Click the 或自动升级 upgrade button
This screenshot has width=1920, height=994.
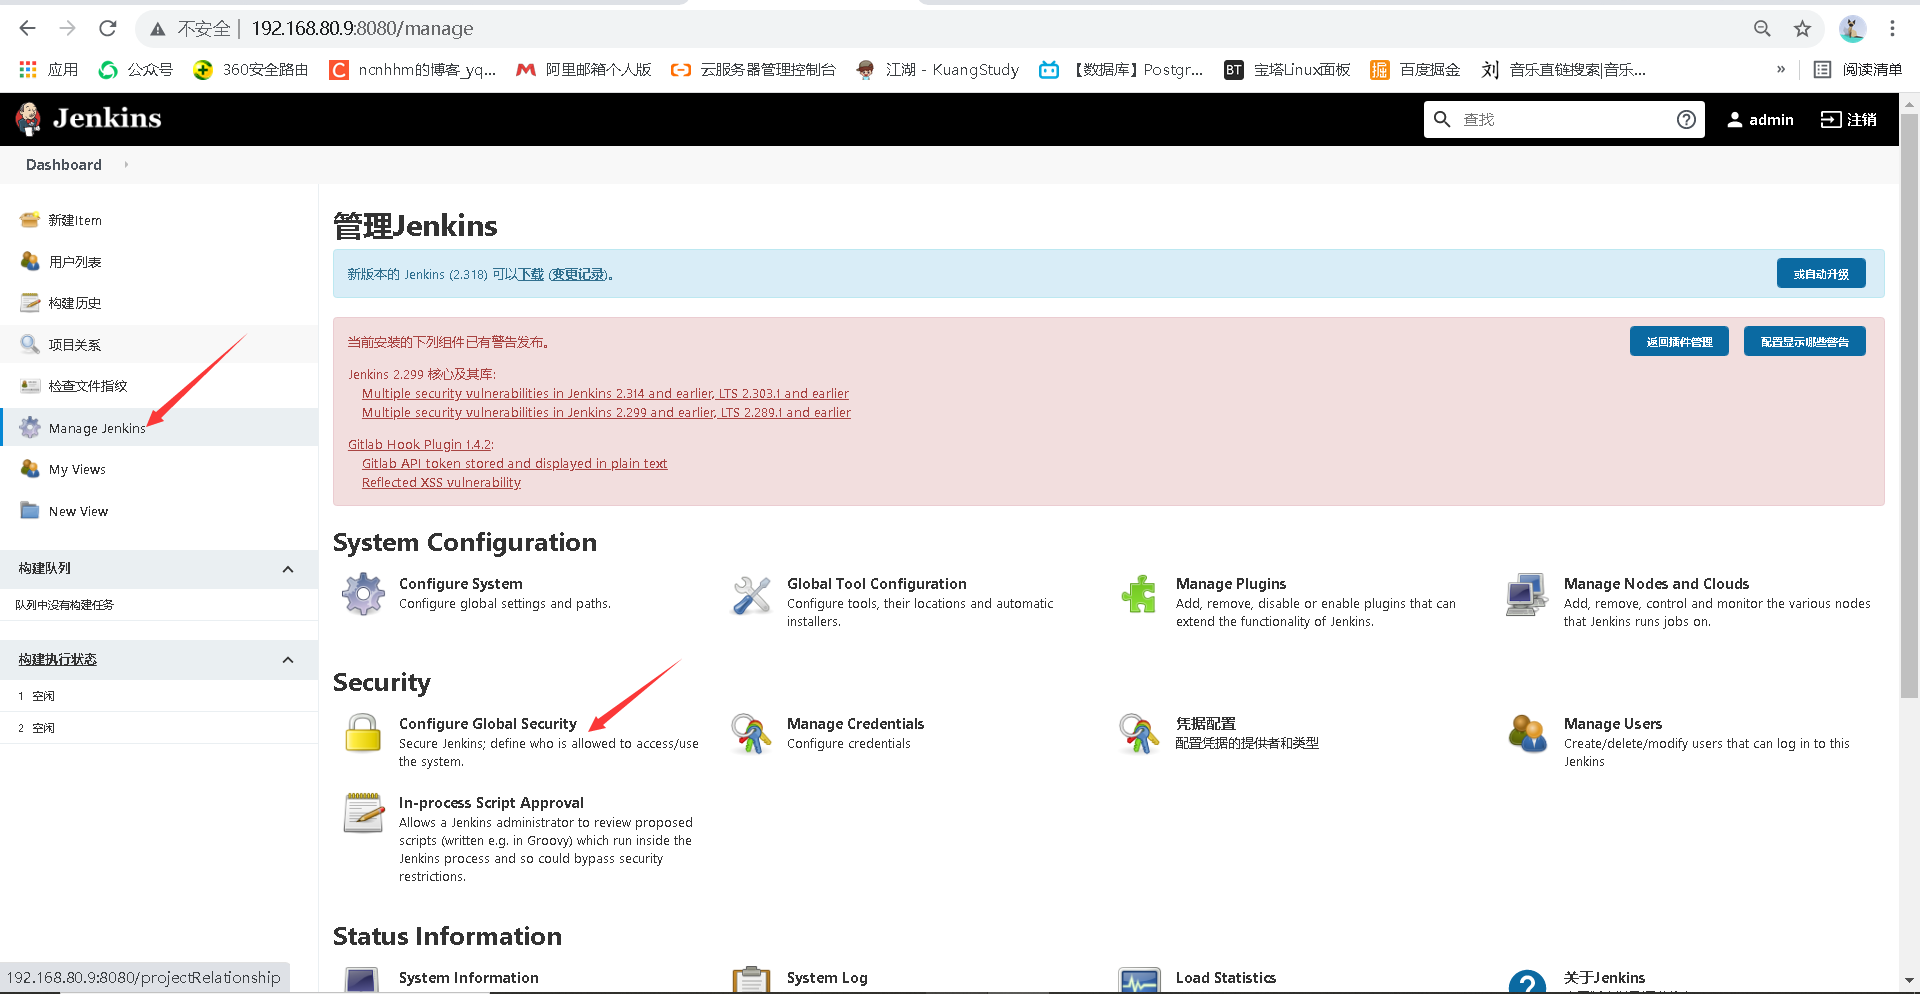[x=1820, y=273]
